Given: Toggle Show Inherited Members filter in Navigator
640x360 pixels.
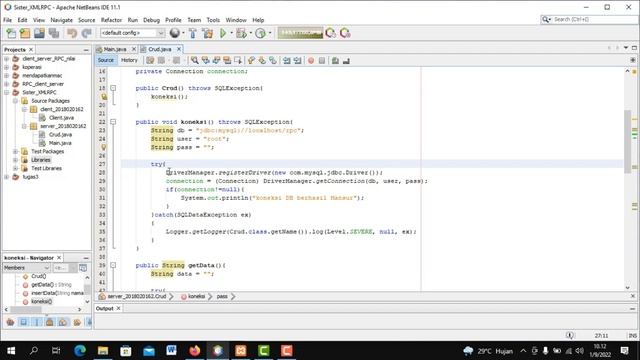Looking at the screenshot, I should [x=10, y=322].
